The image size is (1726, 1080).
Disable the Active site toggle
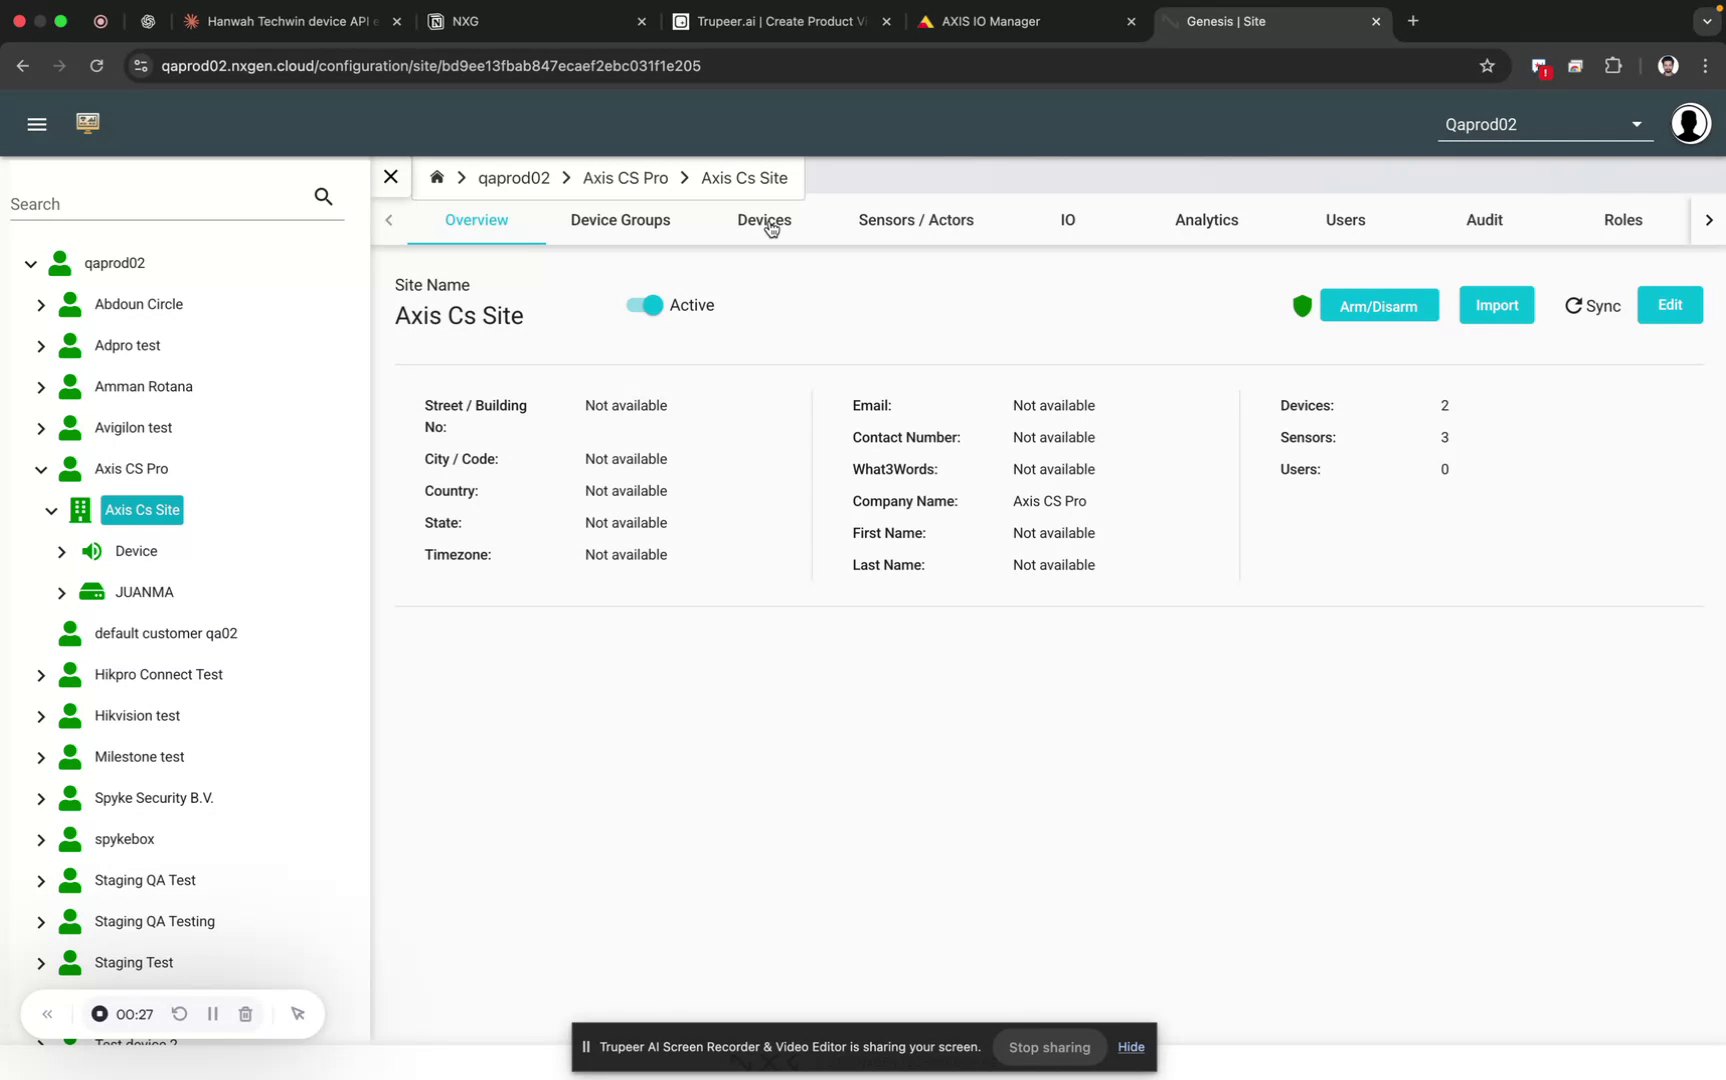pyautogui.click(x=642, y=305)
